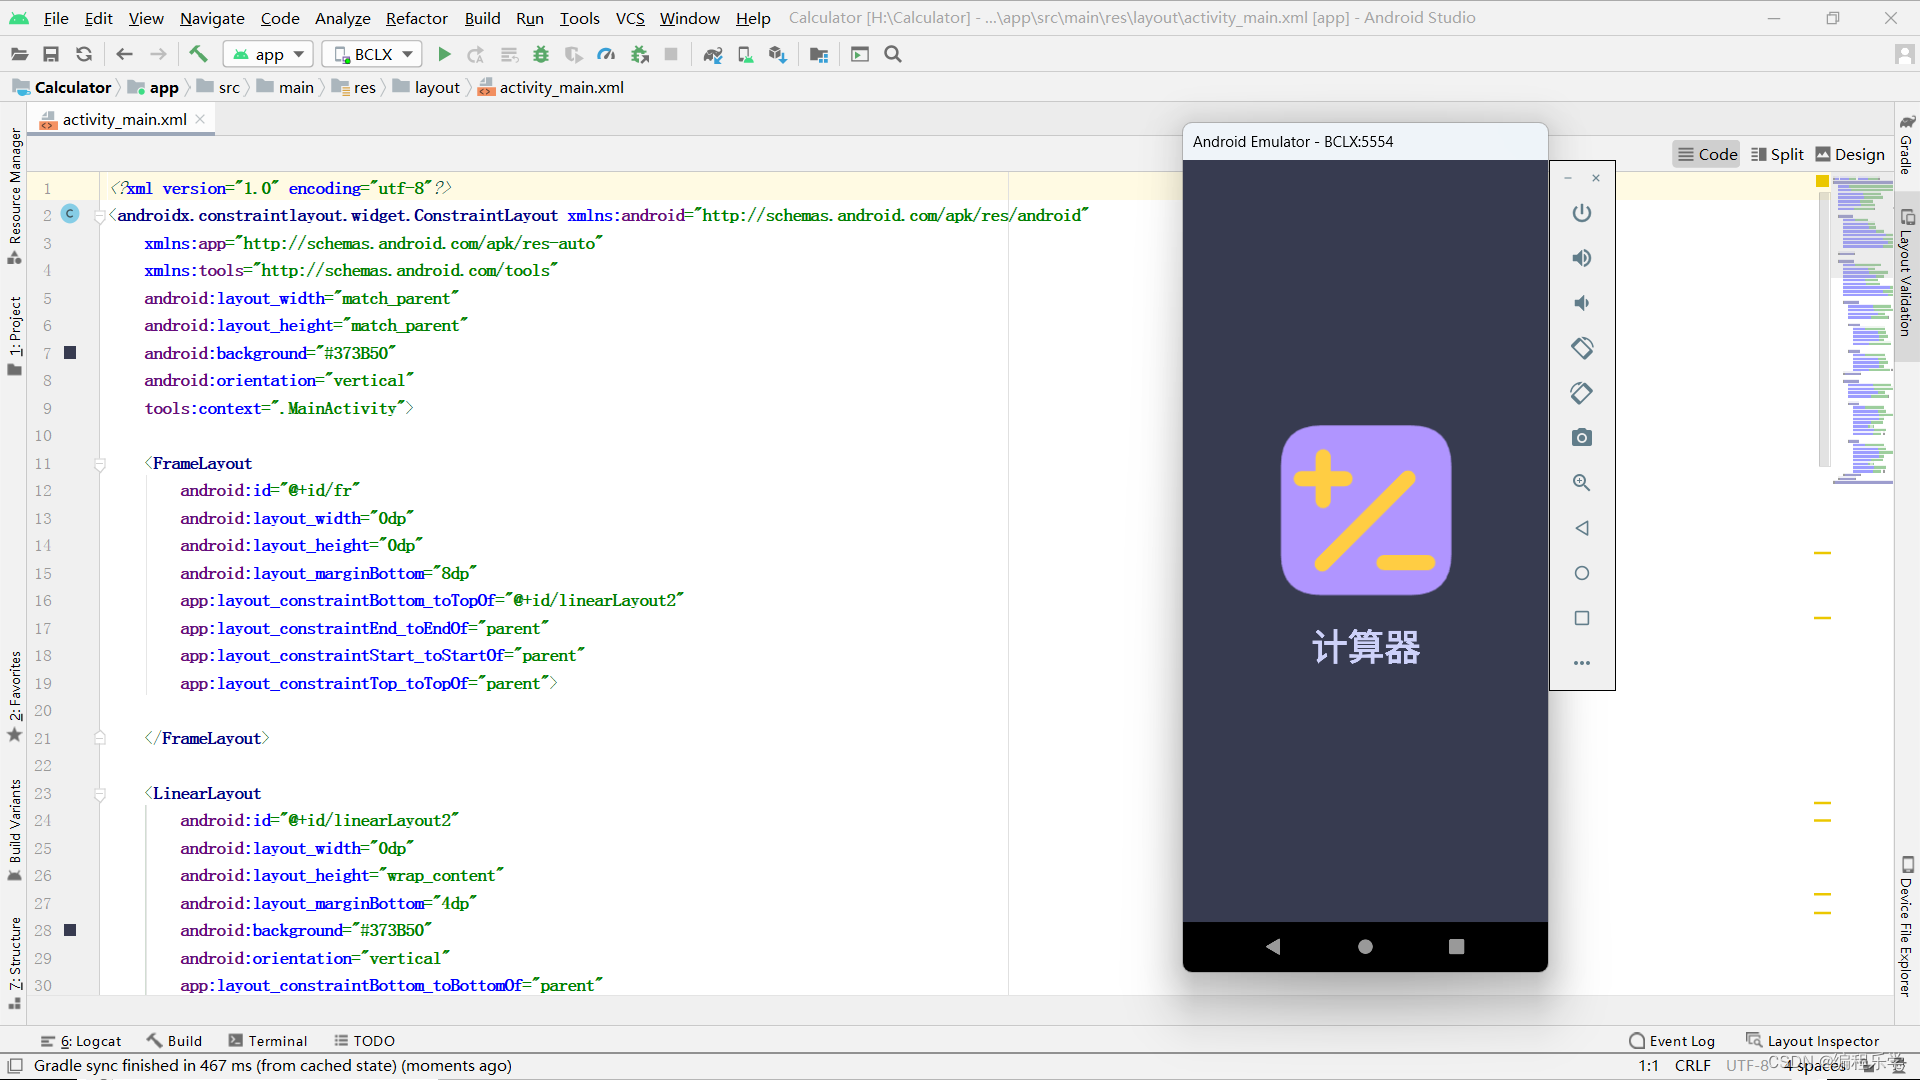
Task: Open the AVD Manager icon
Action: pos(745,54)
